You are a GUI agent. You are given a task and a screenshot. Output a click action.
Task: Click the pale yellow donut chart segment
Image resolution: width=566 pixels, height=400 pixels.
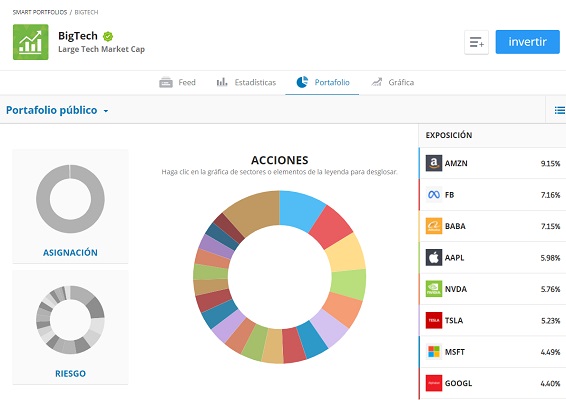(346, 254)
